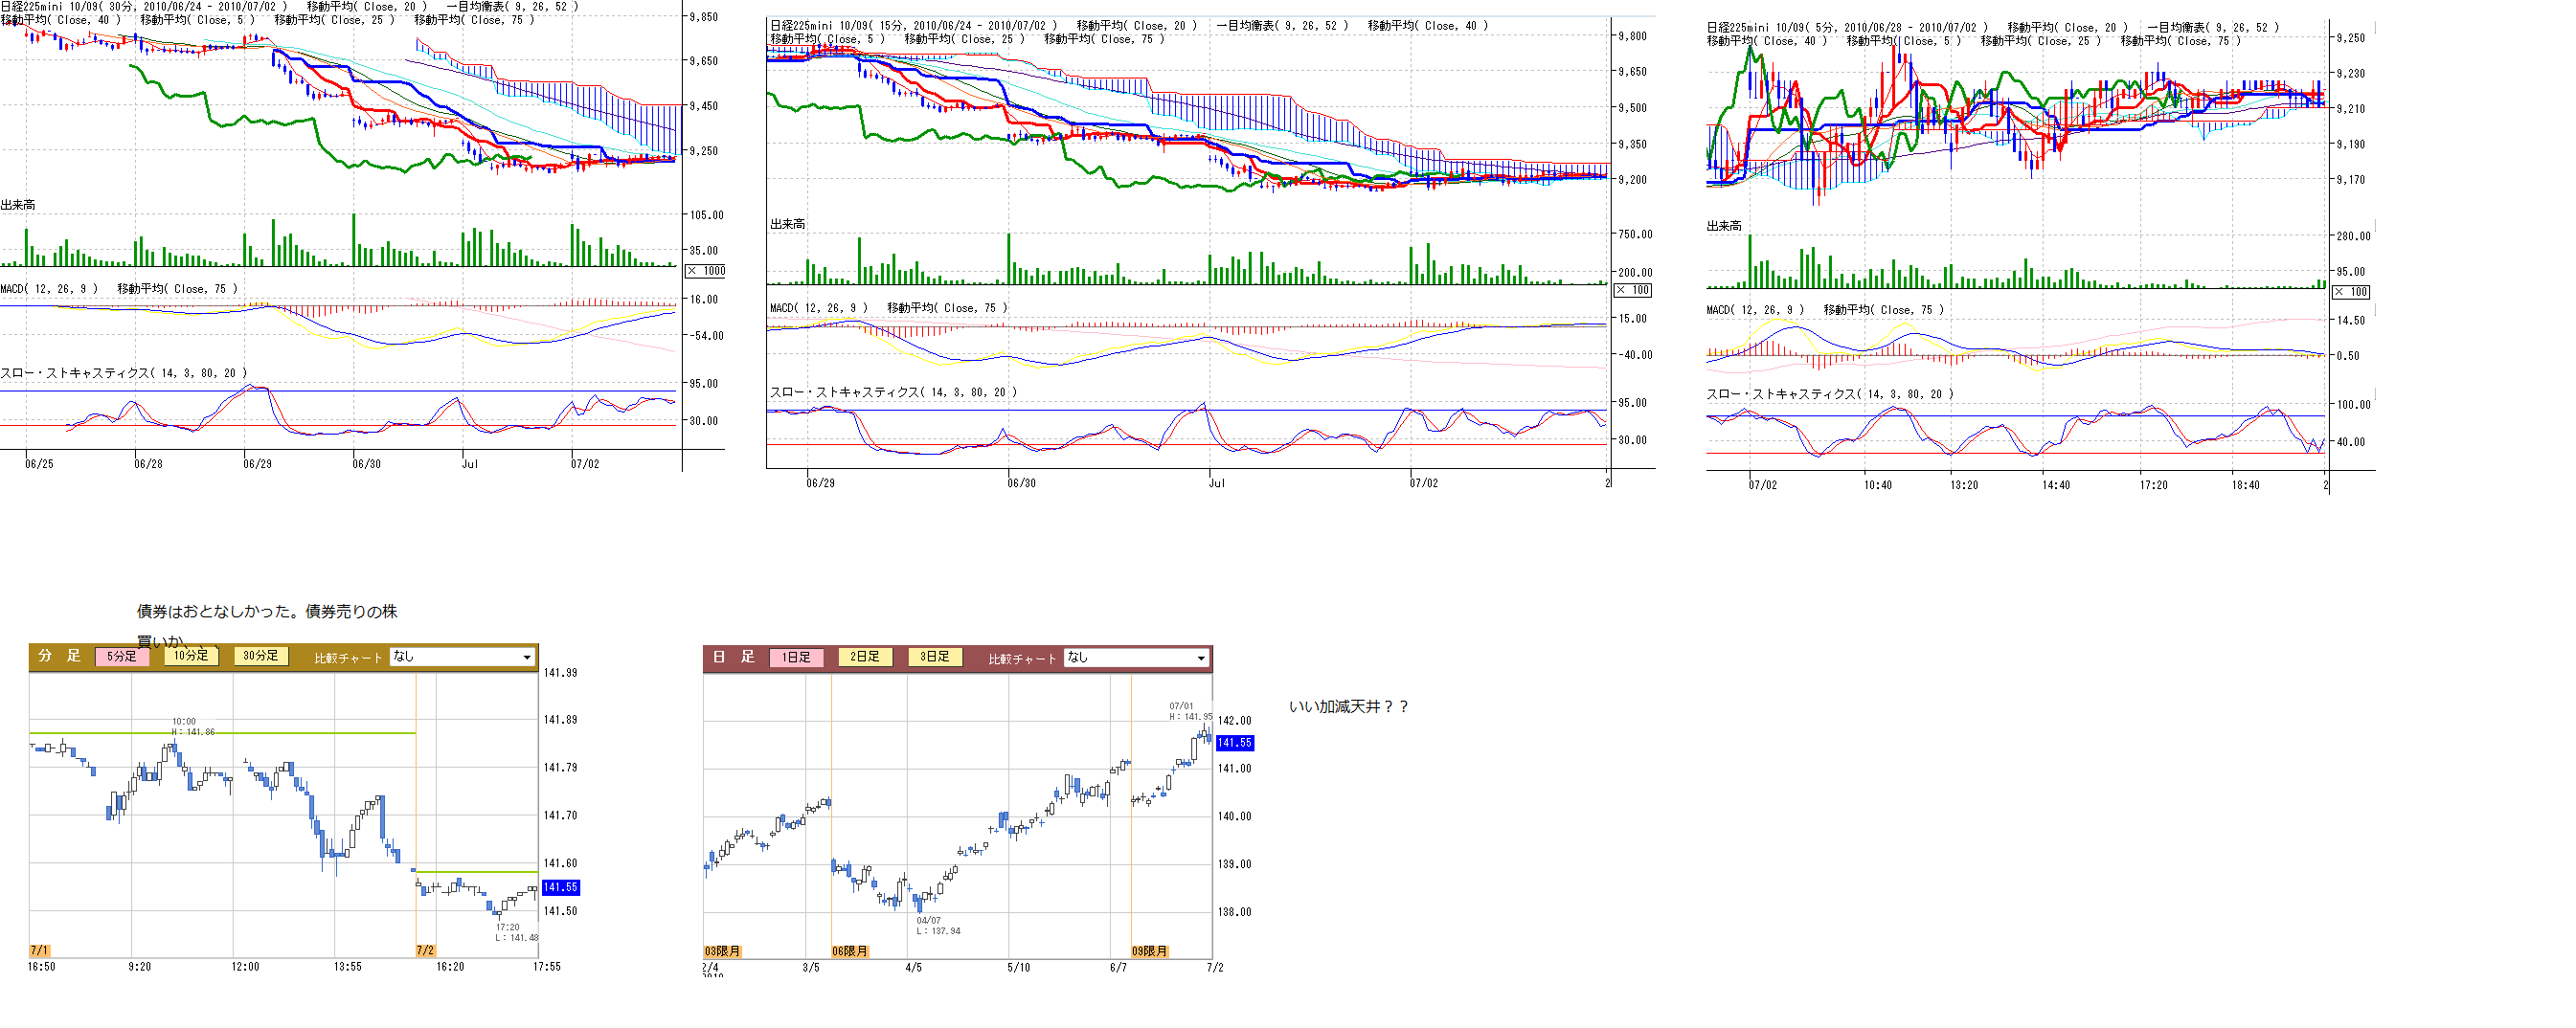This screenshot has height=1028, width=2576.
Task: Click the blue 141.55 price tag on 分足 chart
Action: [560, 887]
